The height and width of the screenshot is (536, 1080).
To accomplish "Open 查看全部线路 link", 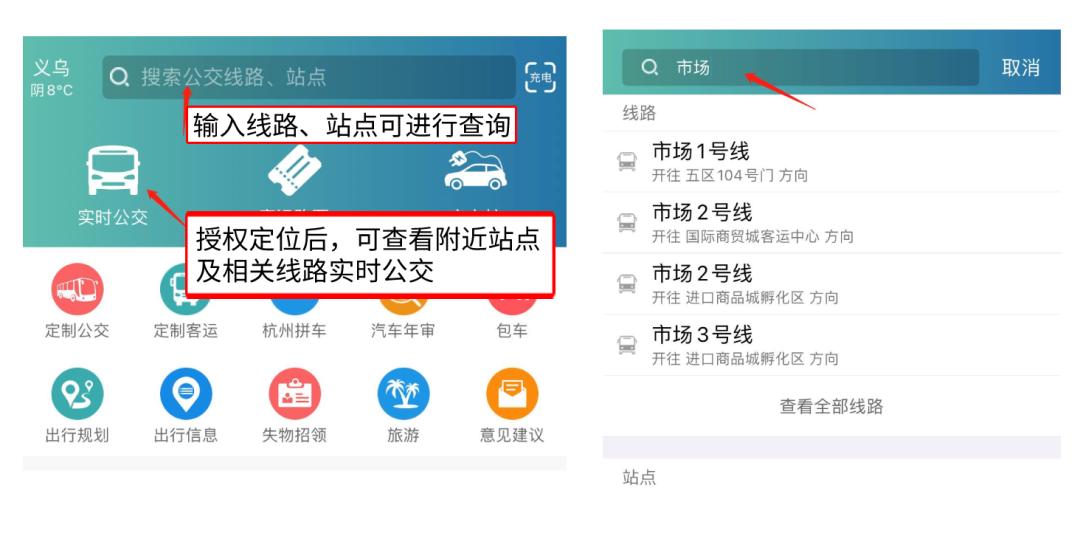I will tap(831, 406).
